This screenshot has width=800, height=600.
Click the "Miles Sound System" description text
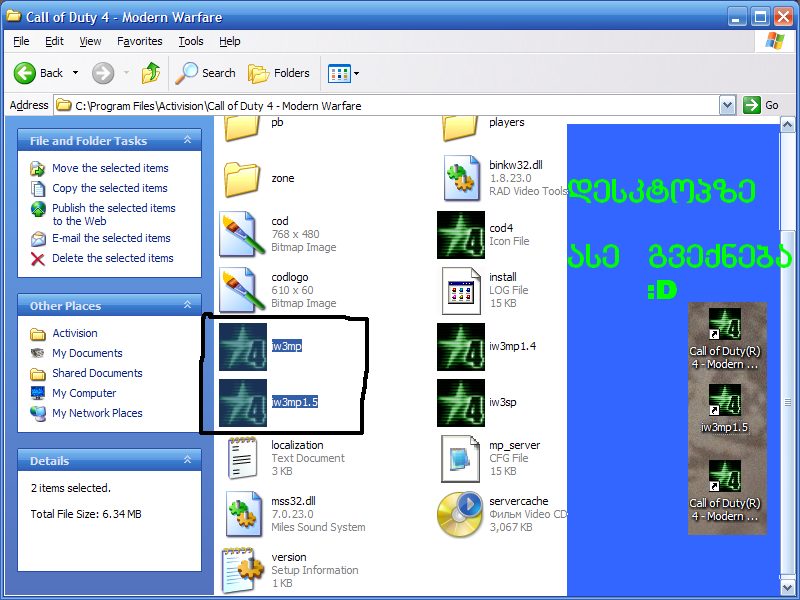coord(318,528)
